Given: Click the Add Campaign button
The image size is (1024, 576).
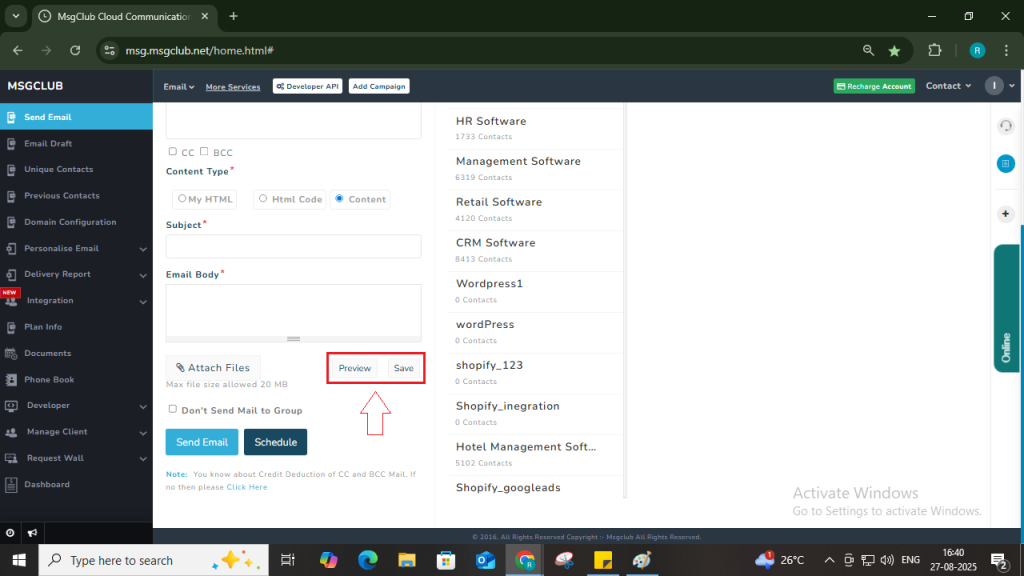Looking at the screenshot, I should (379, 86).
